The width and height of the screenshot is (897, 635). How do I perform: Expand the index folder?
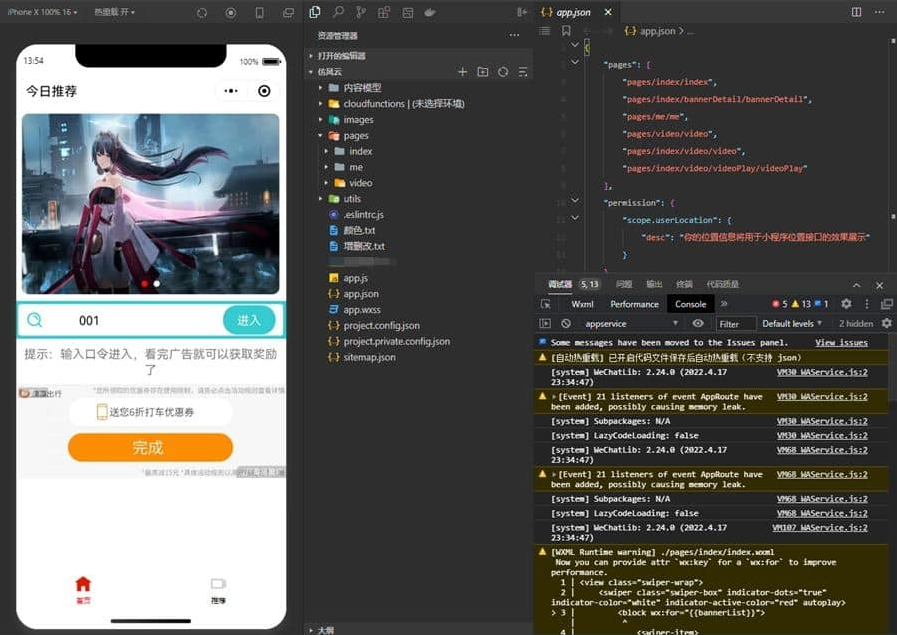[326, 151]
